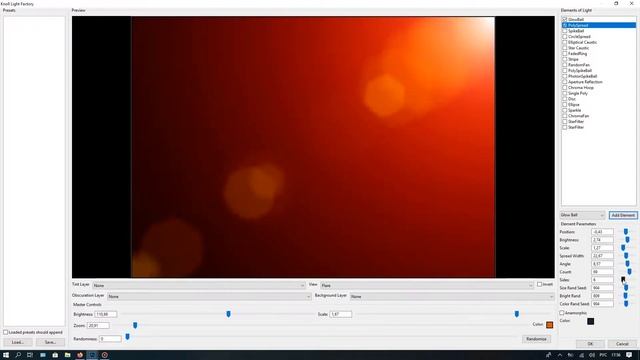The height and width of the screenshot is (360, 640).
Task: Enable the Elliptical Caustic checkbox
Action: click(x=564, y=42)
